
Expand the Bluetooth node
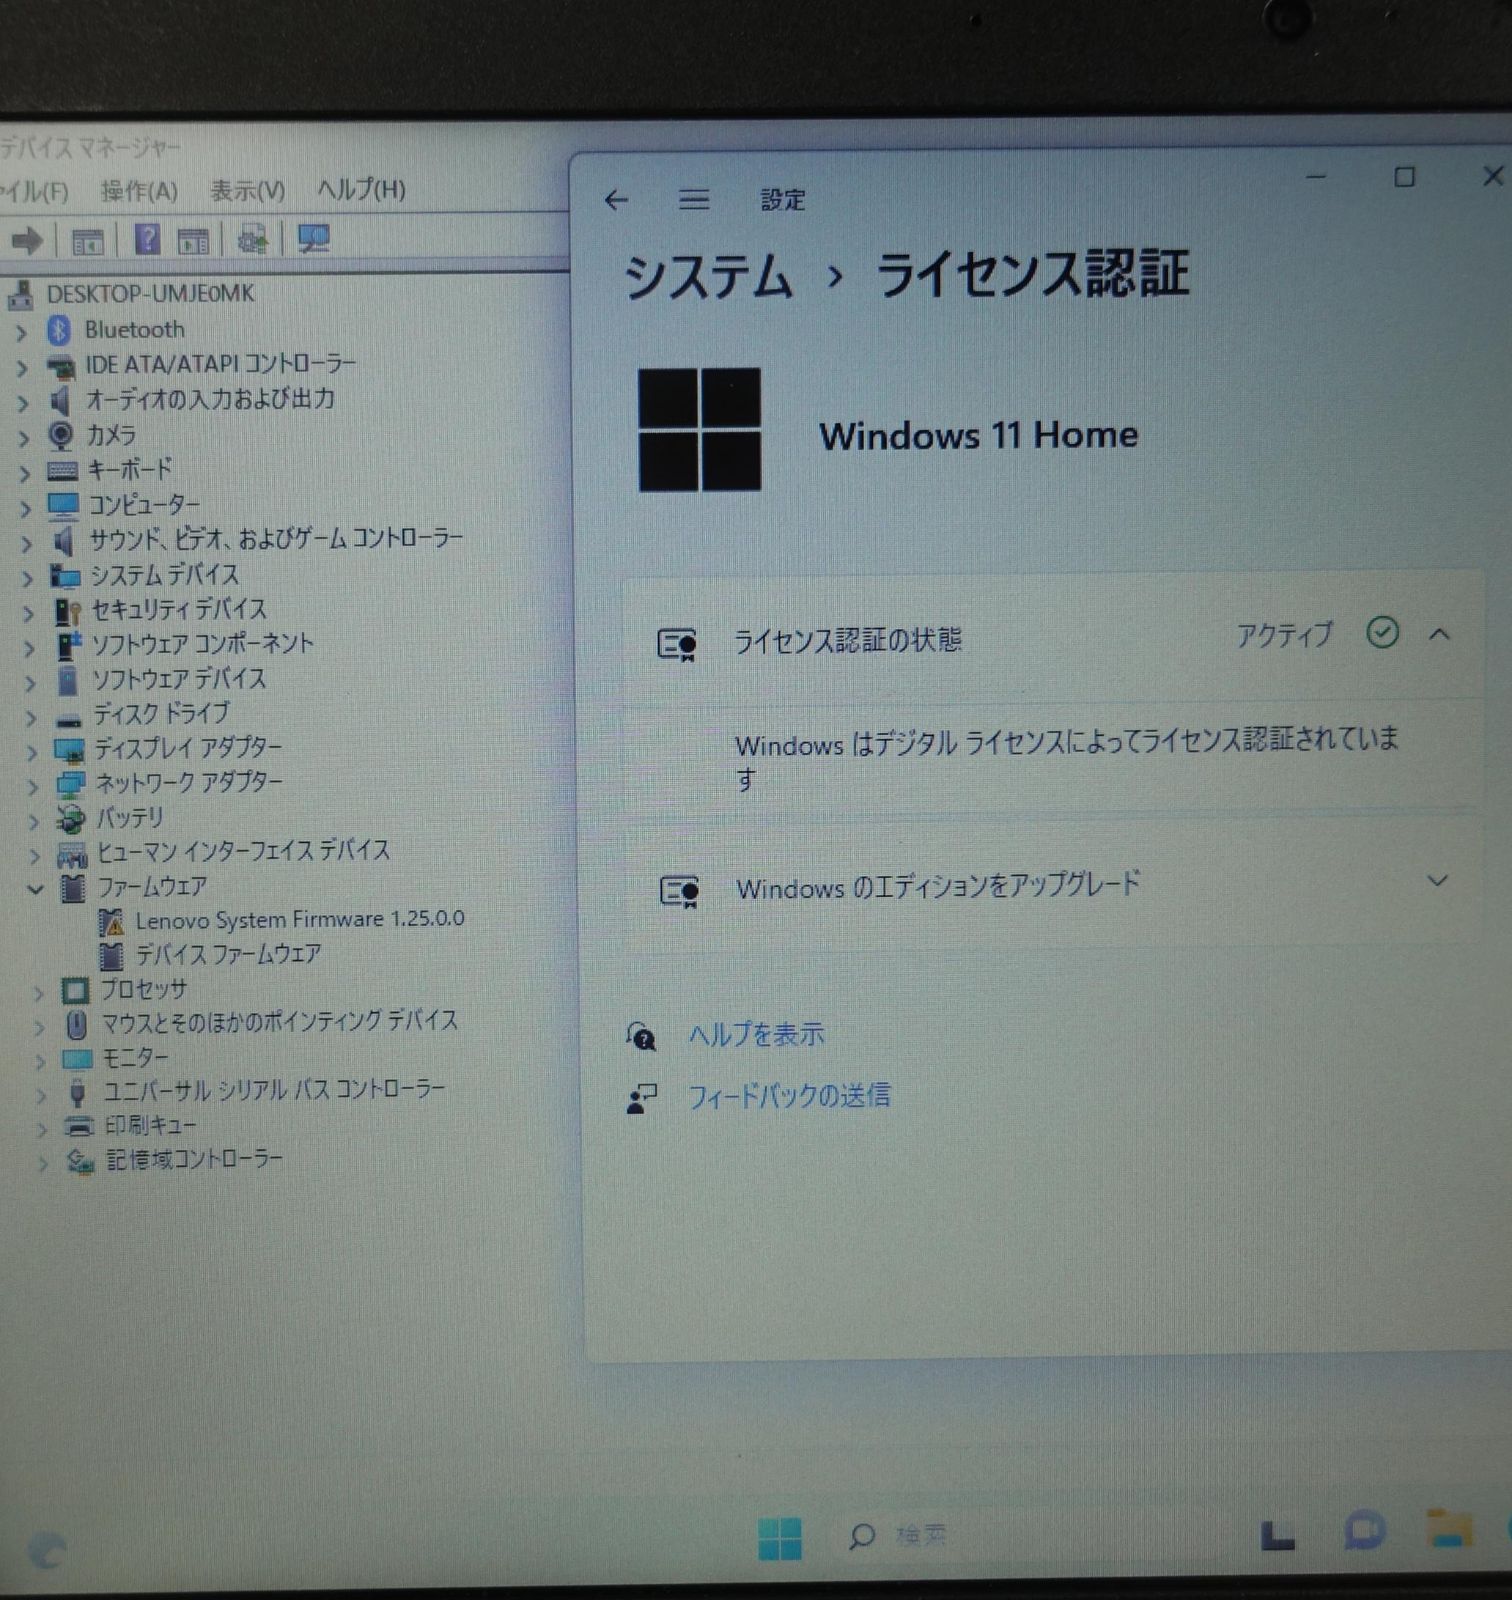(21, 332)
